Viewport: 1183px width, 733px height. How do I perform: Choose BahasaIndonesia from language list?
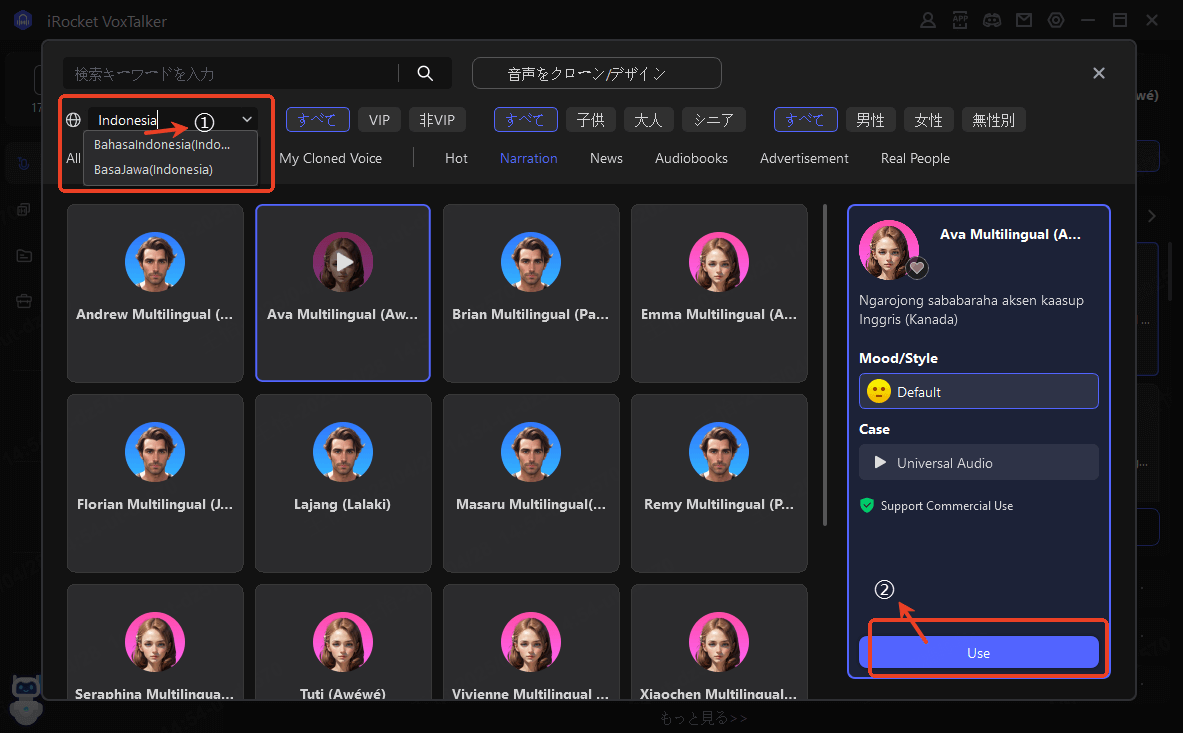pos(173,144)
